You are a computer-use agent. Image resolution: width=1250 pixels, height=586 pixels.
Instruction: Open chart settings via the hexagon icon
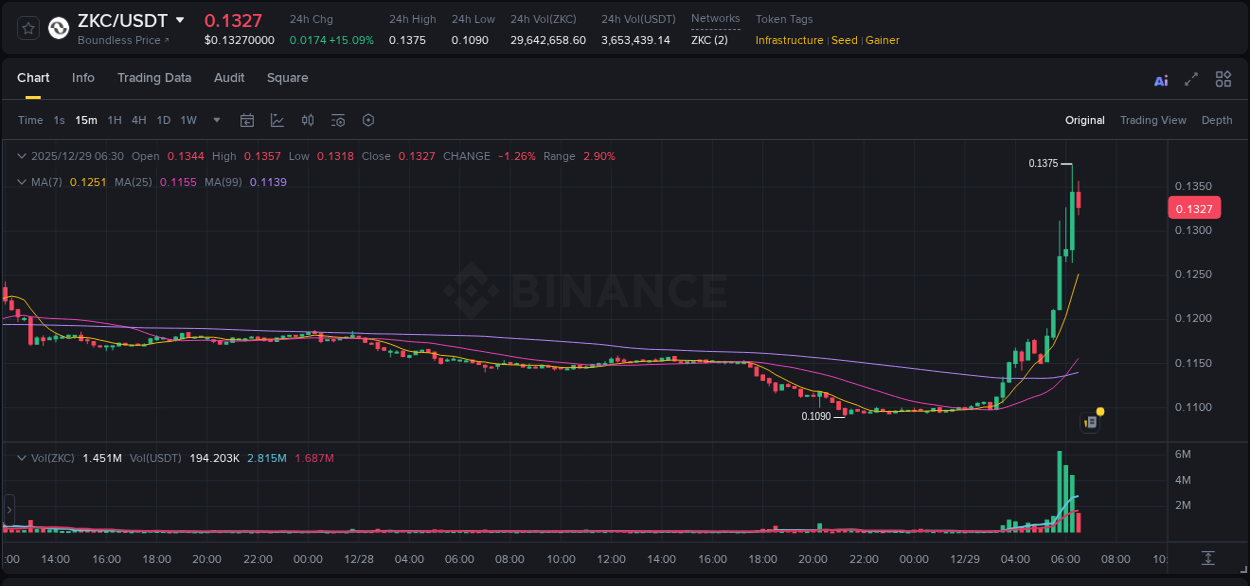pyautogui.click(x=368, y=120)
